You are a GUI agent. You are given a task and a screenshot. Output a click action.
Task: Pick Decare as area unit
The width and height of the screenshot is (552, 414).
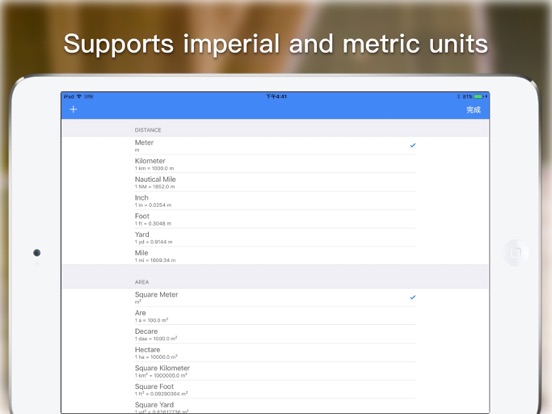coord(275,334)
